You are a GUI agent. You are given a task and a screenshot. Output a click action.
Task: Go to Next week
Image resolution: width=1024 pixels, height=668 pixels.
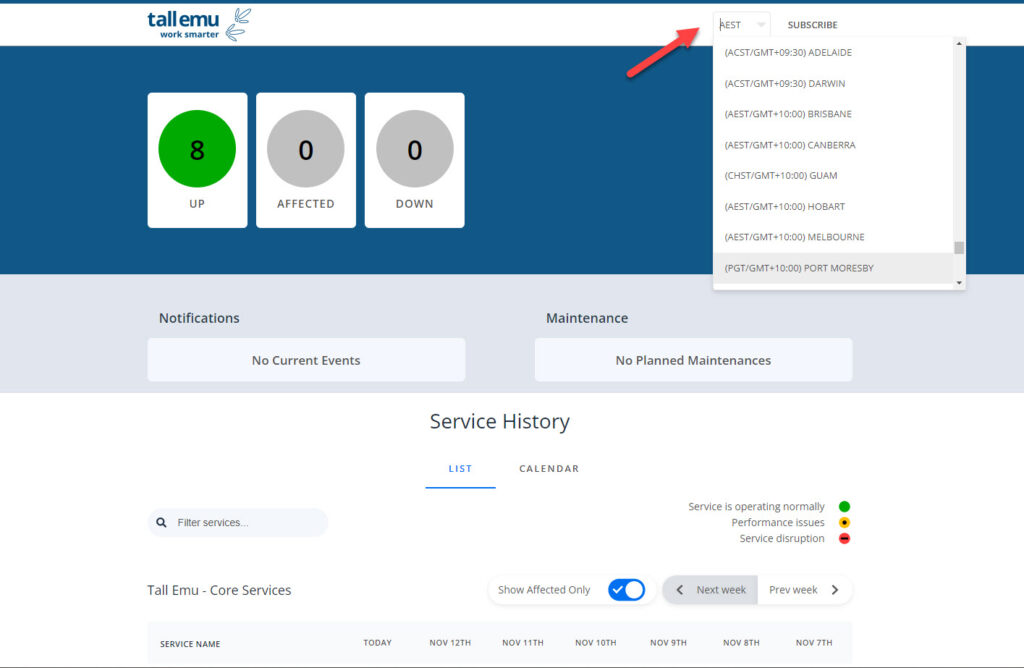711,590
